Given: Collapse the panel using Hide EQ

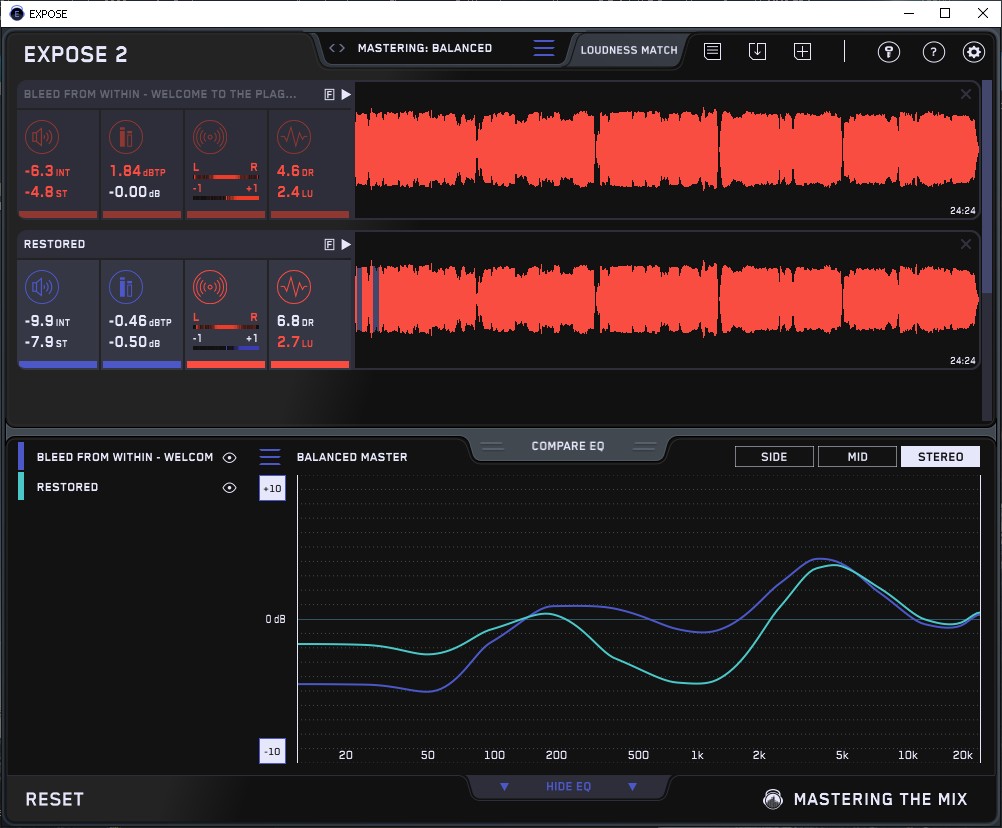Looking at the screenshot, I should coord(568,787).
